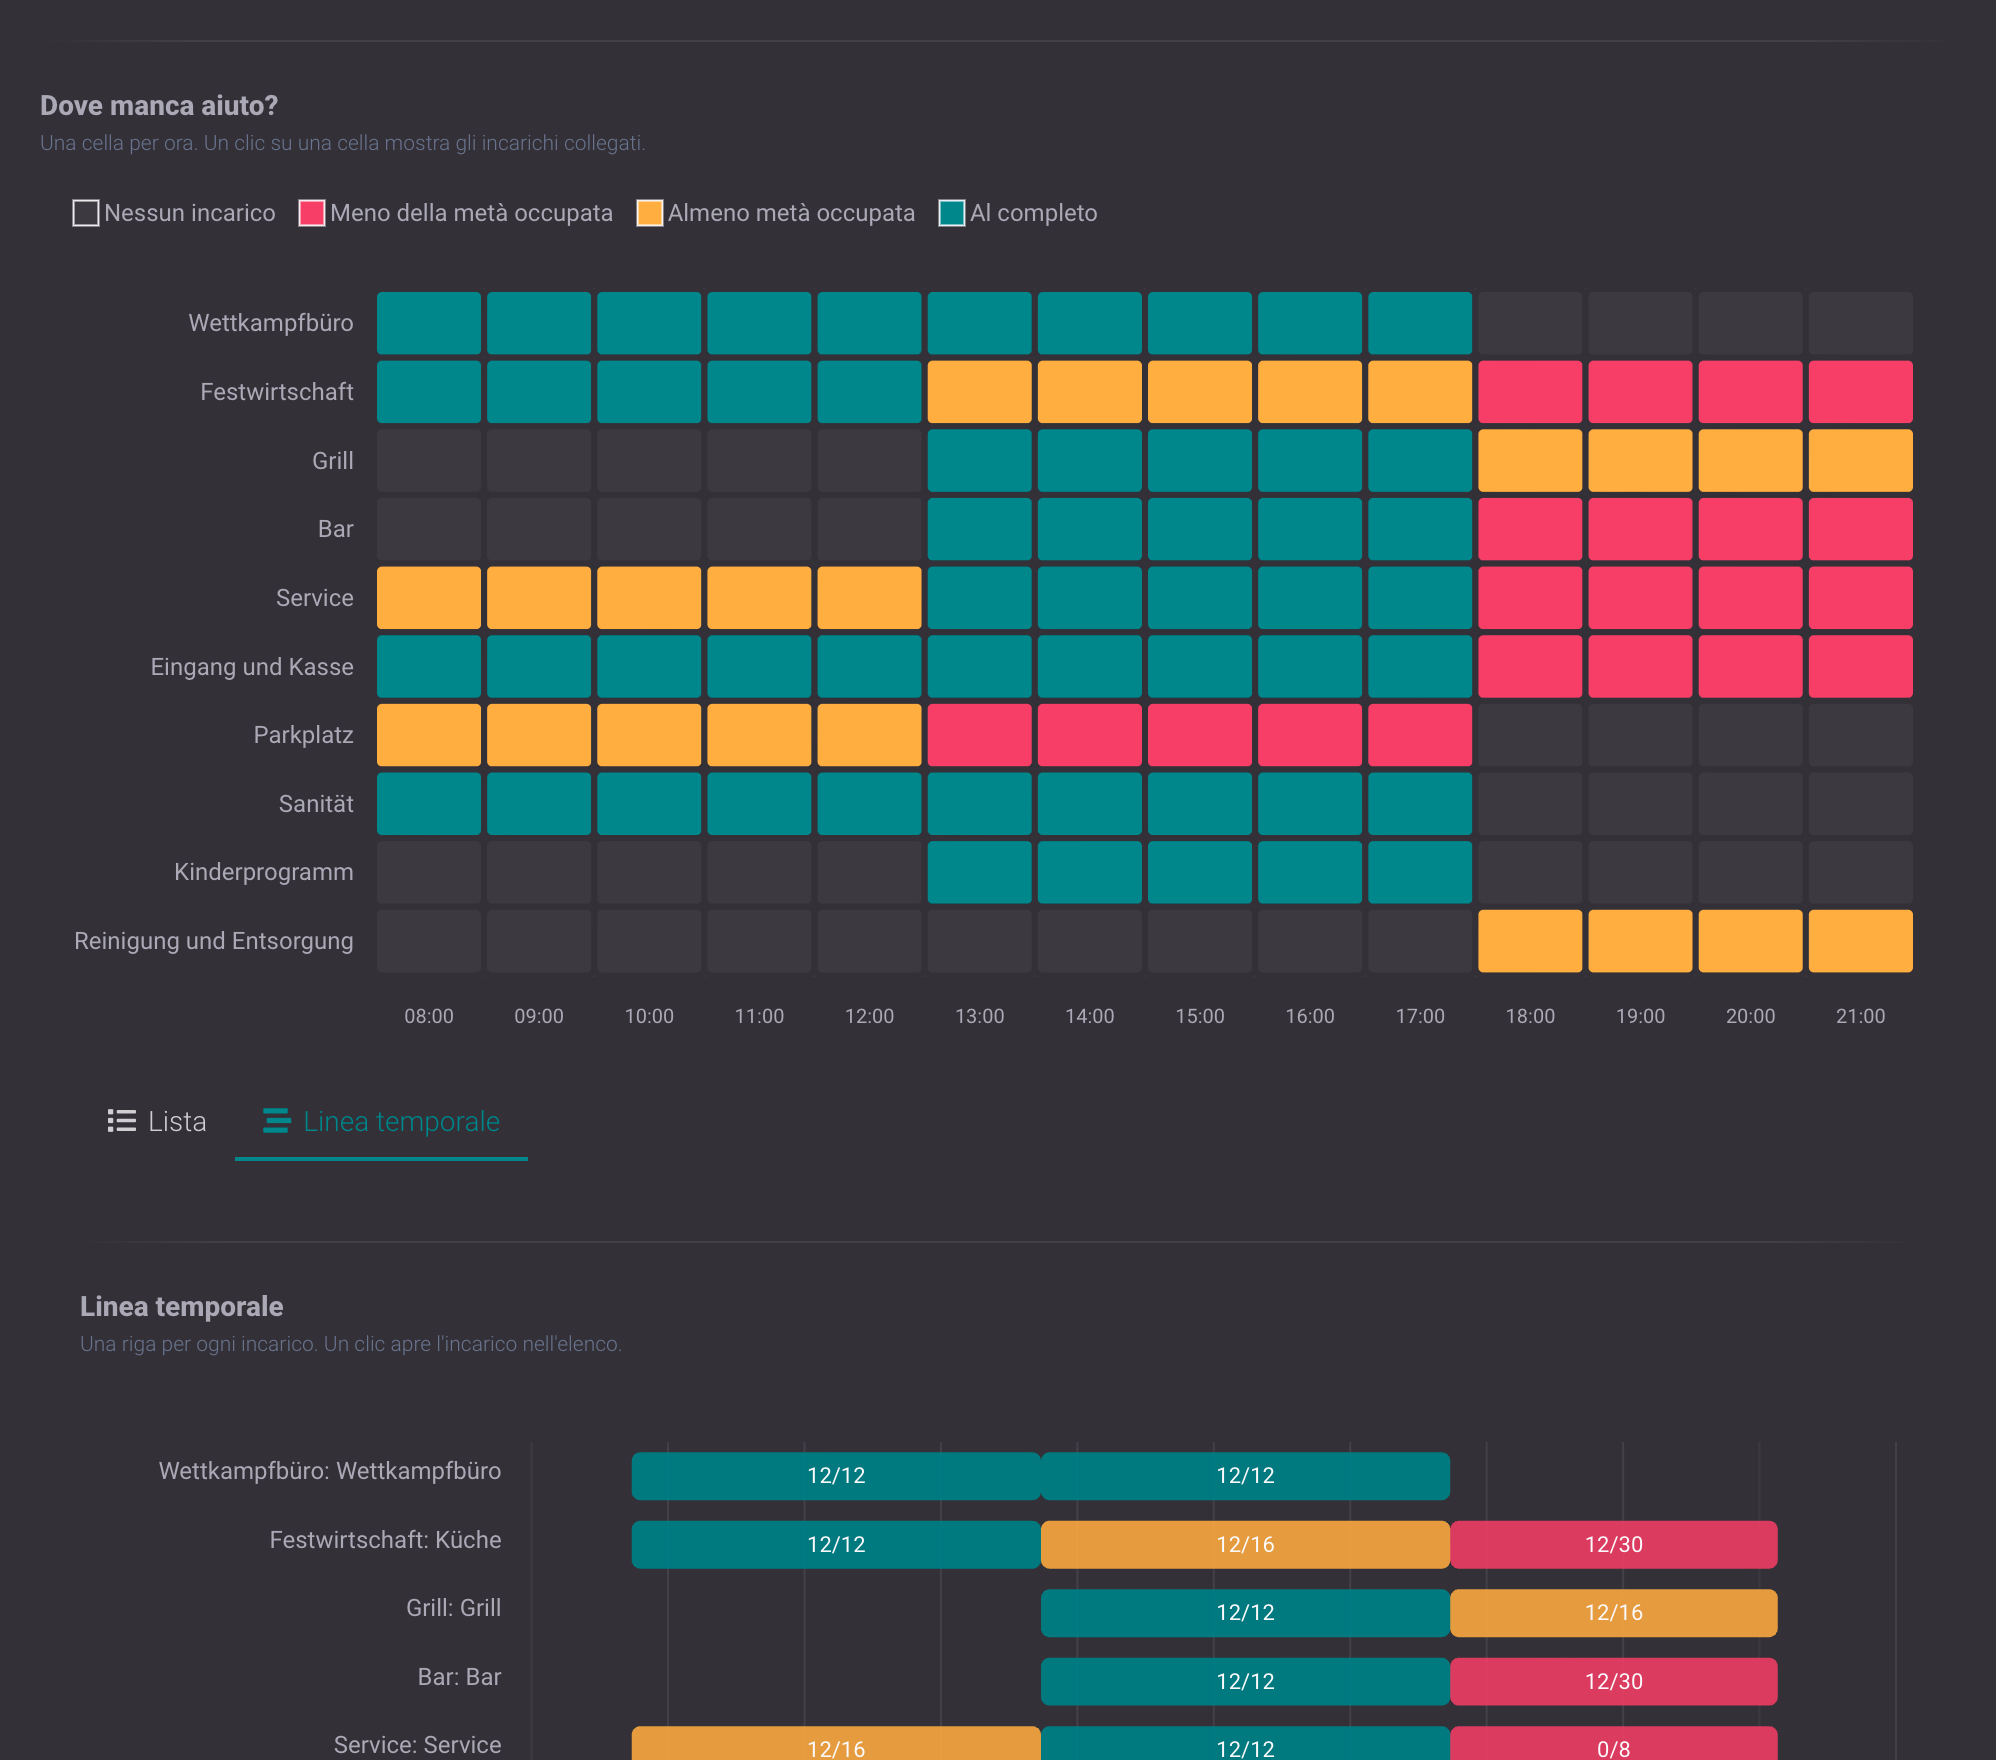Click the 'Reinigung und Entsorgung' row label
The height and width of the screenshot is (1760, 1996).
click(x=214, y=941)
